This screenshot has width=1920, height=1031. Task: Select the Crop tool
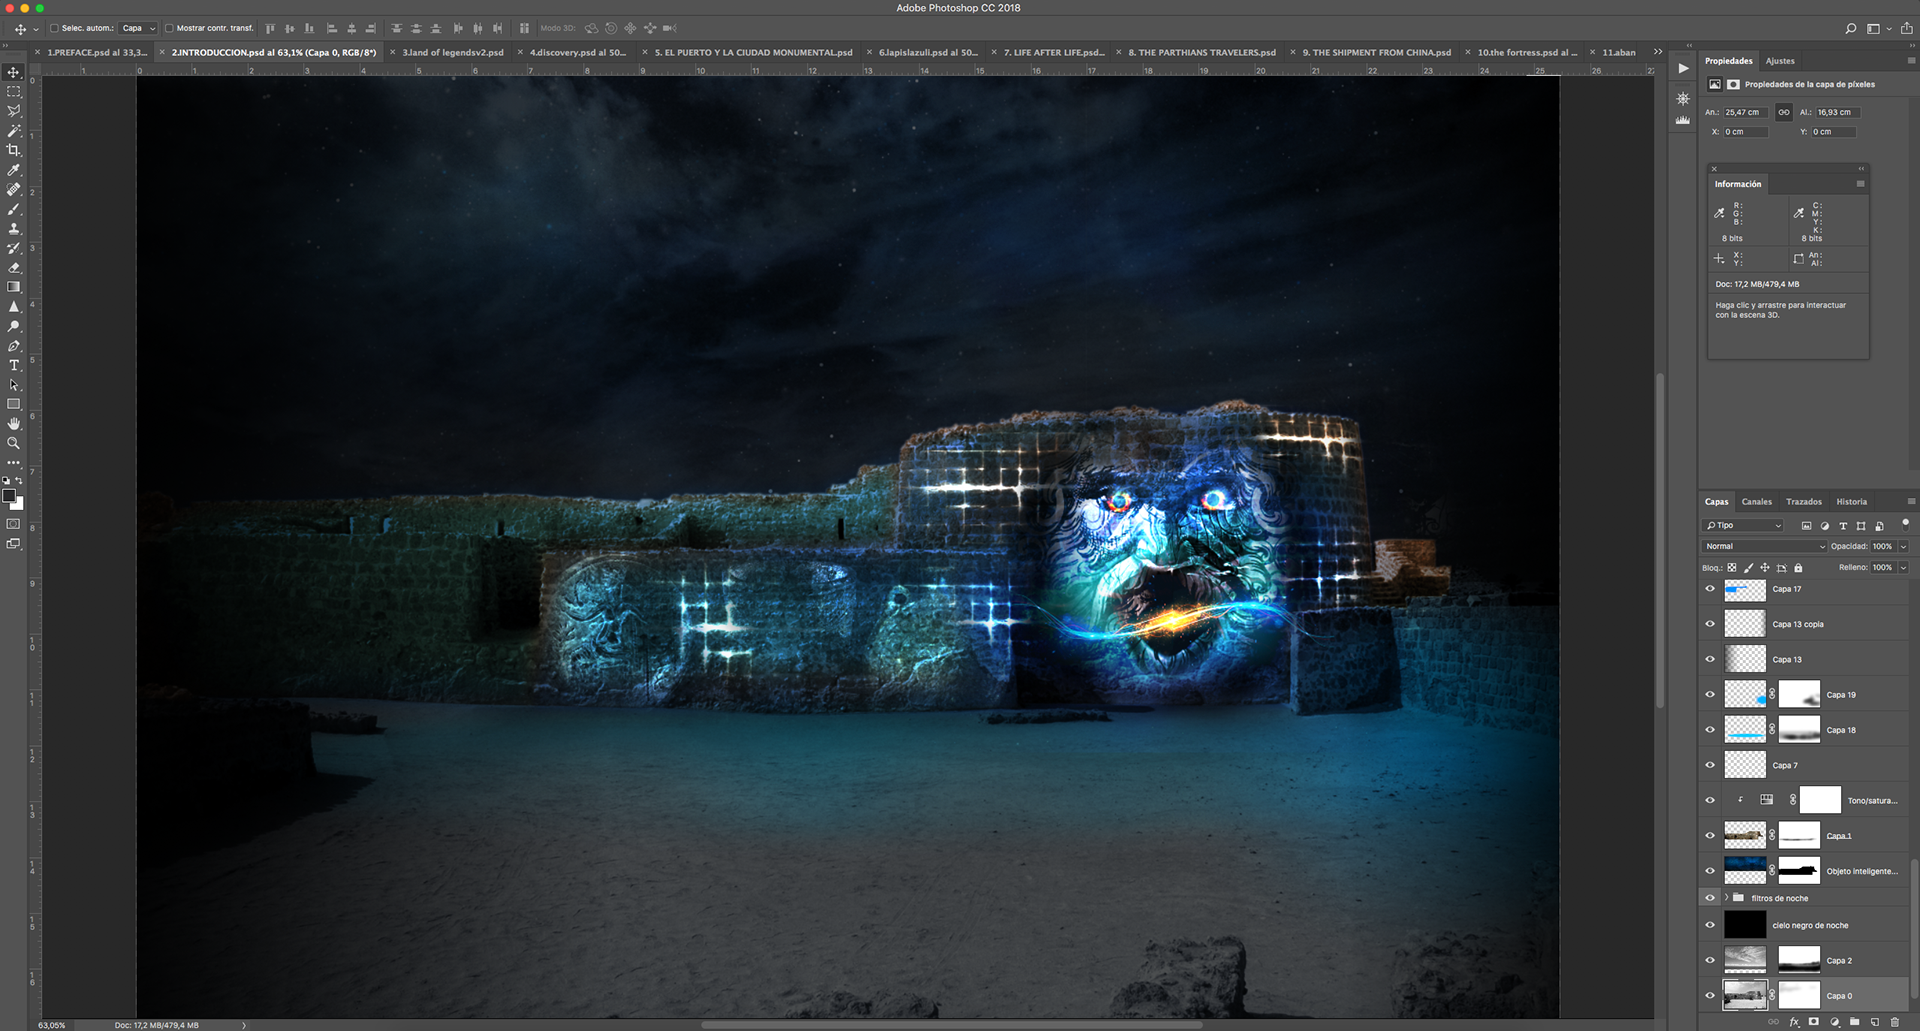tap(14, 150)
